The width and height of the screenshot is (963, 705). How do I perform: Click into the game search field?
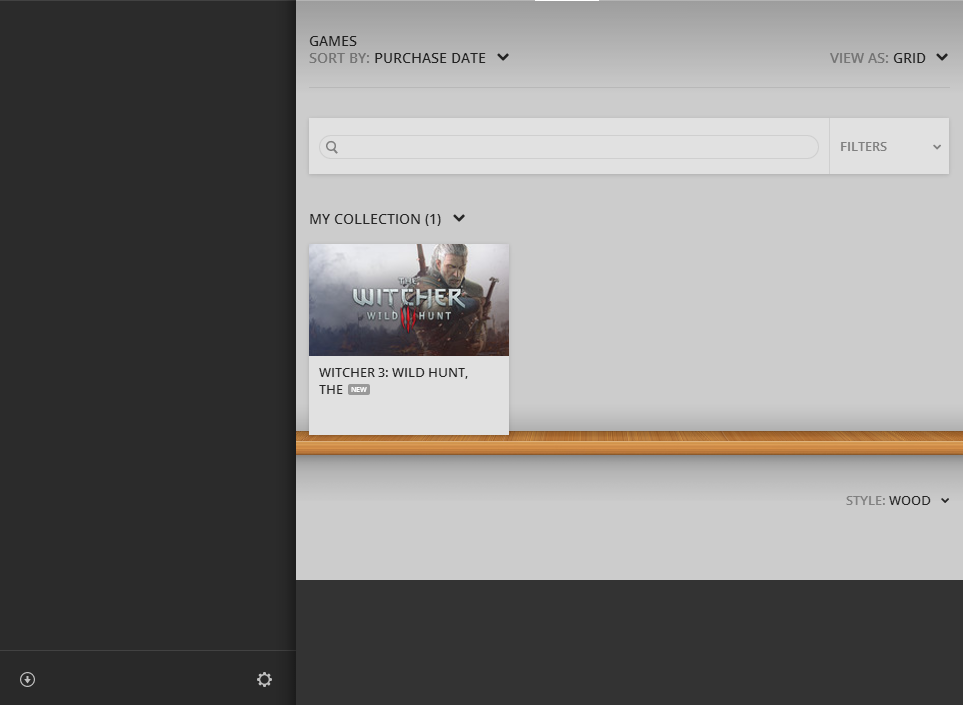coord(569,147)
